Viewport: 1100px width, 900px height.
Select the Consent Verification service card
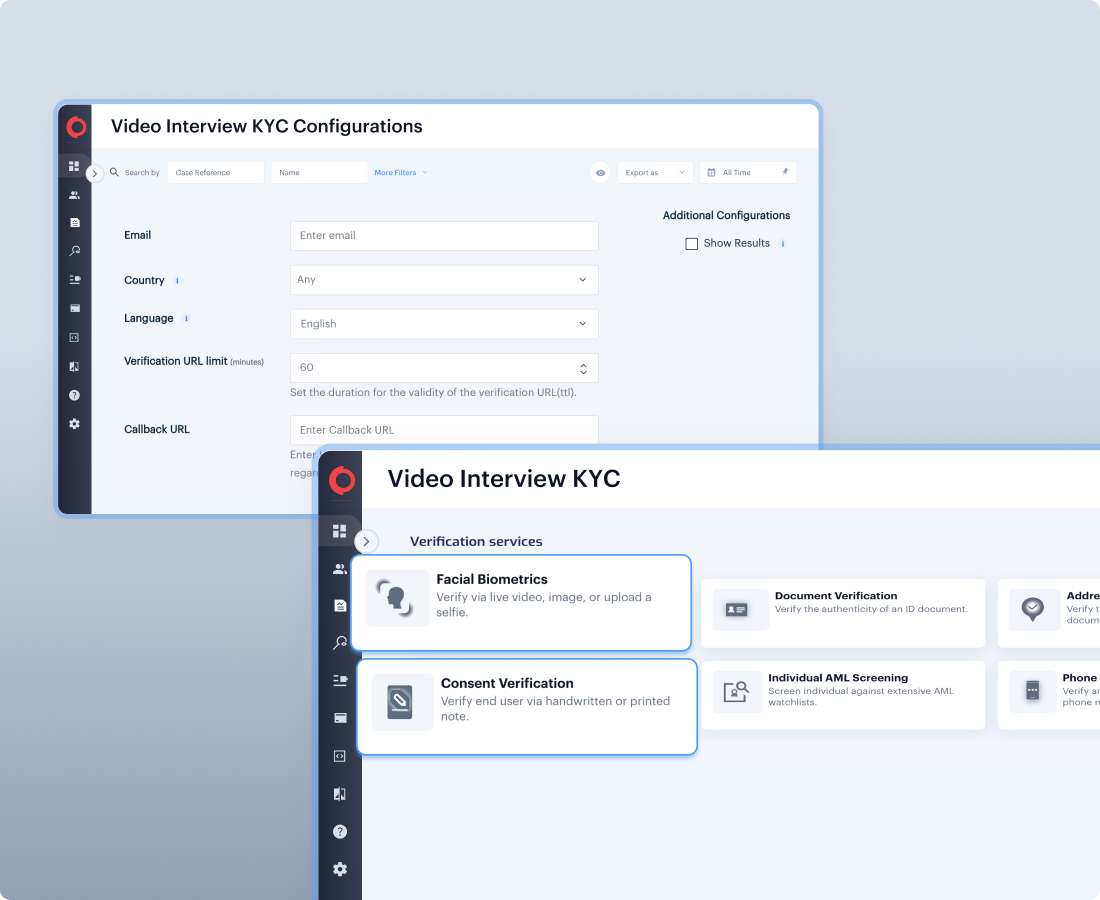point(526,706)
